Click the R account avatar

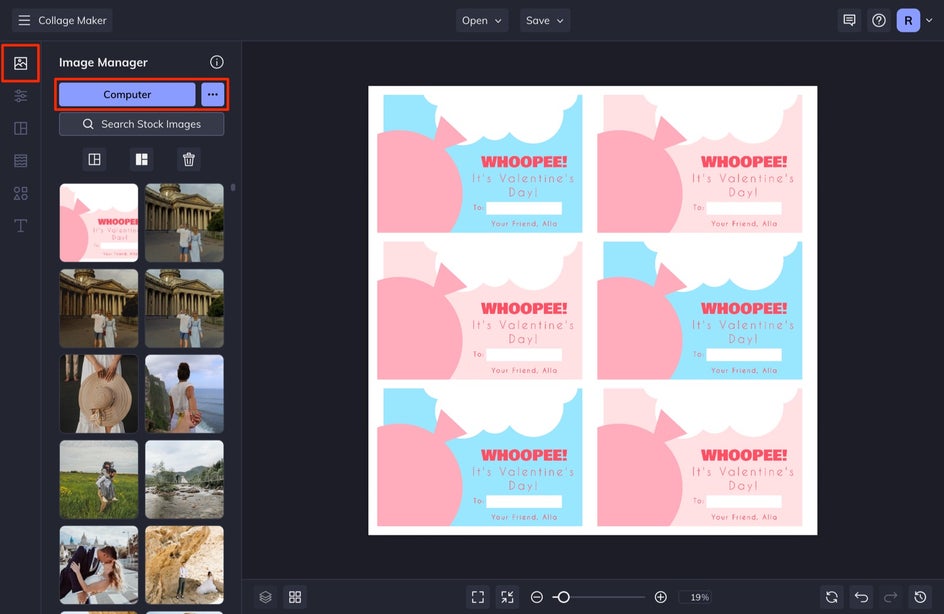[908, 20]
